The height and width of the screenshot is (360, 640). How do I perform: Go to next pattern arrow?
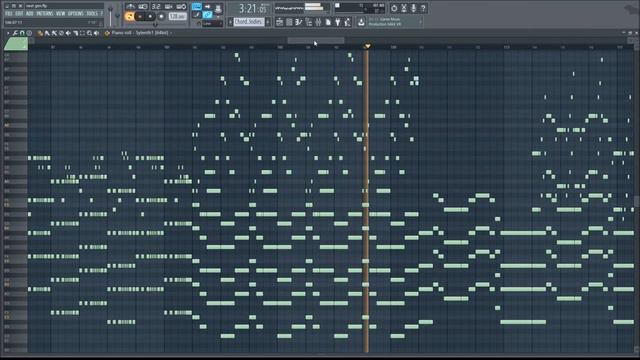click(x=268, y=22)
